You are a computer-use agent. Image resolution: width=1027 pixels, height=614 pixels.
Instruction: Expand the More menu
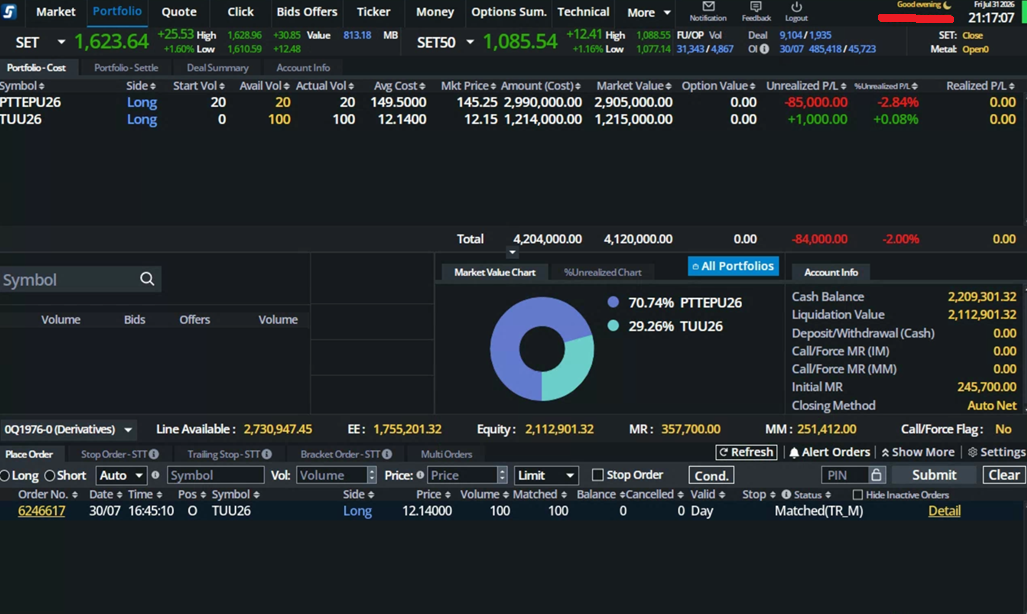coord(648,12)
